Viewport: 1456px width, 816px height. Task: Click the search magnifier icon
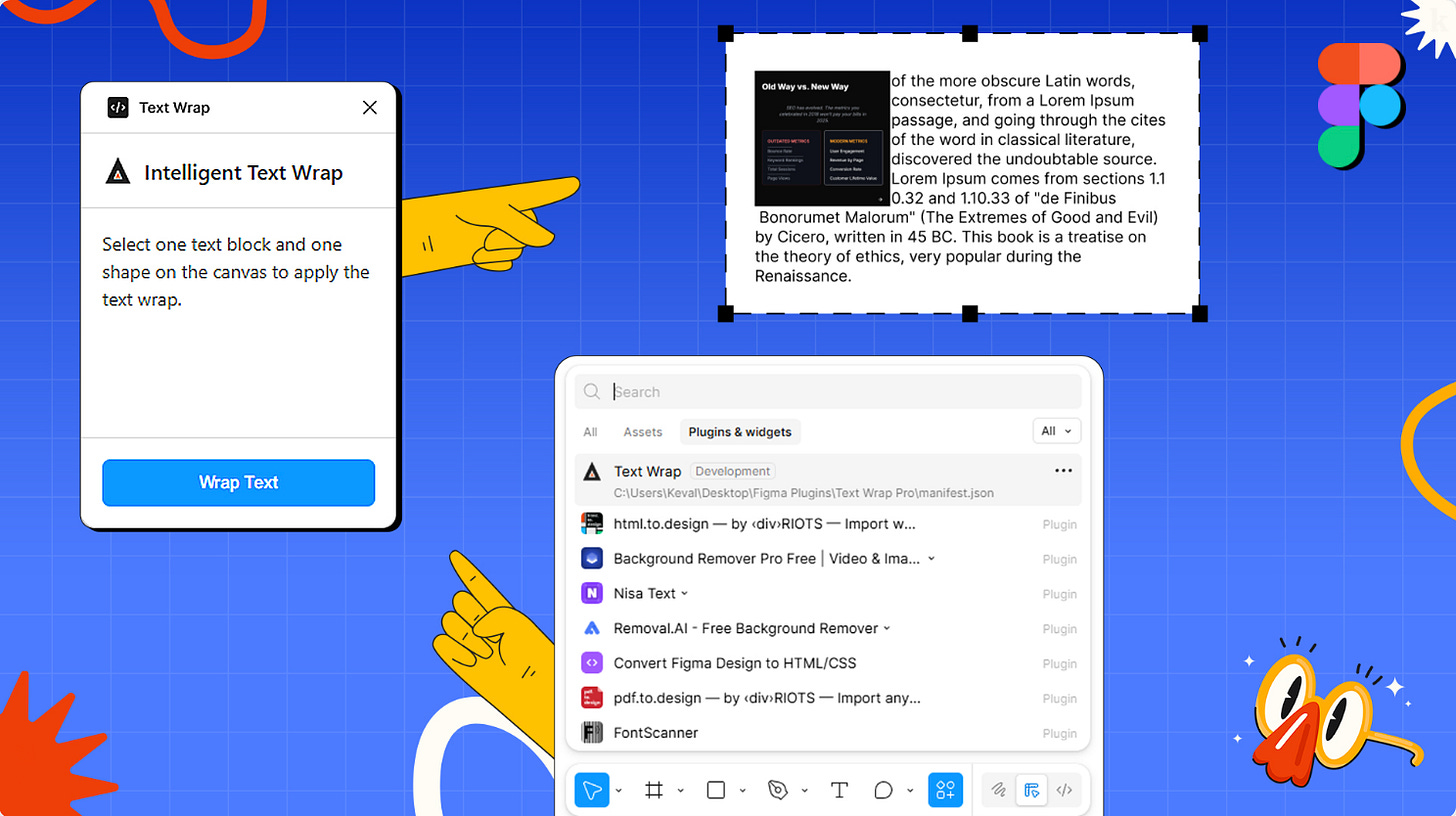click(592, 392)
